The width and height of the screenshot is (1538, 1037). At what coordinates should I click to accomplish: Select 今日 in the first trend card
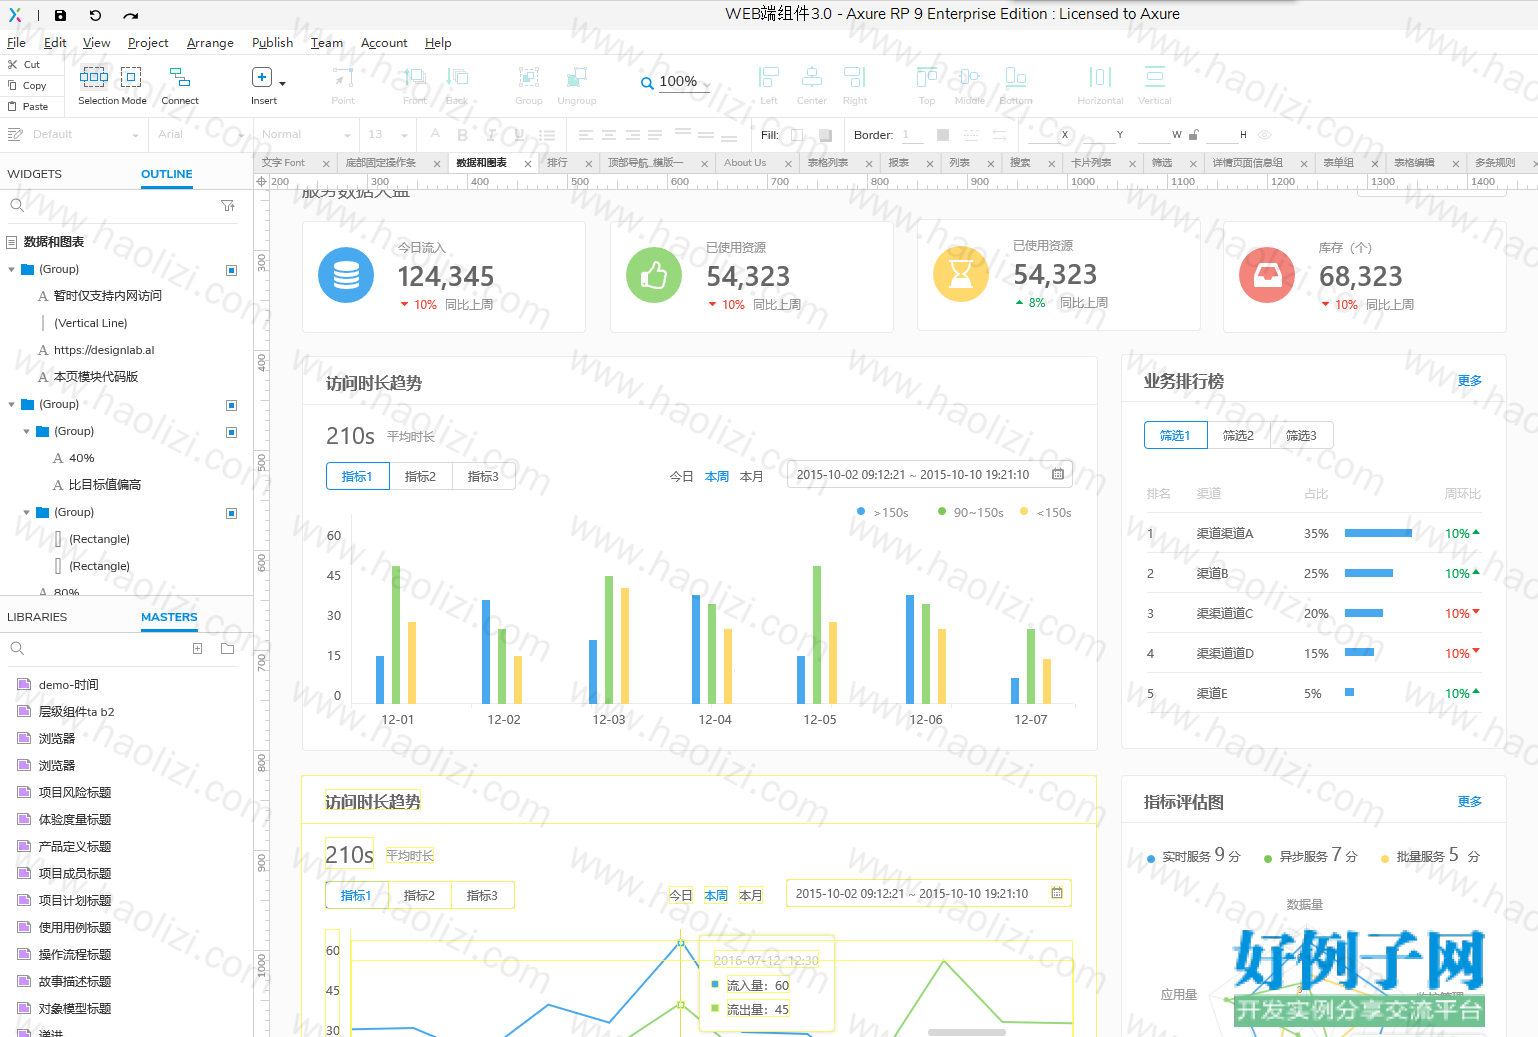(x=681, y=477)
